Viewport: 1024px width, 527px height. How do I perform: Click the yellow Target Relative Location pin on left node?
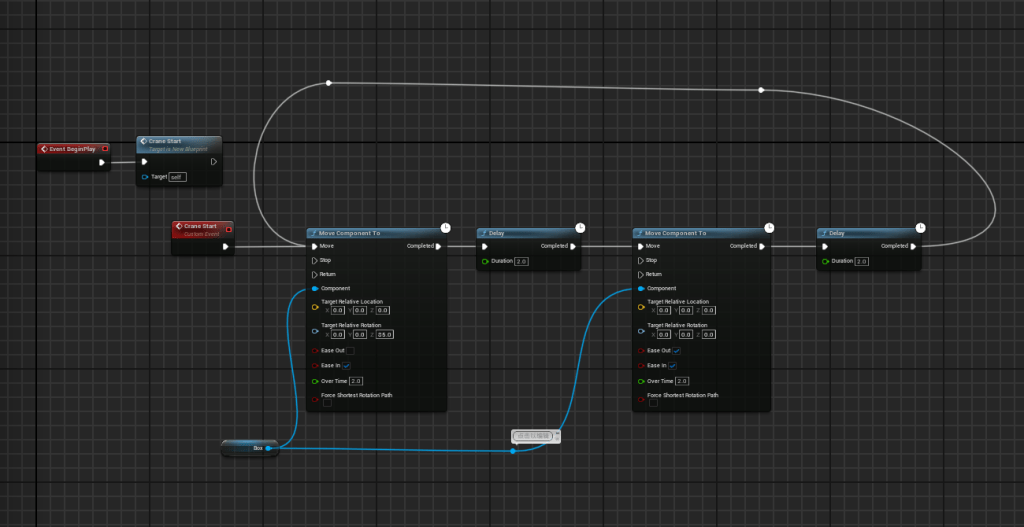point(315,306)
